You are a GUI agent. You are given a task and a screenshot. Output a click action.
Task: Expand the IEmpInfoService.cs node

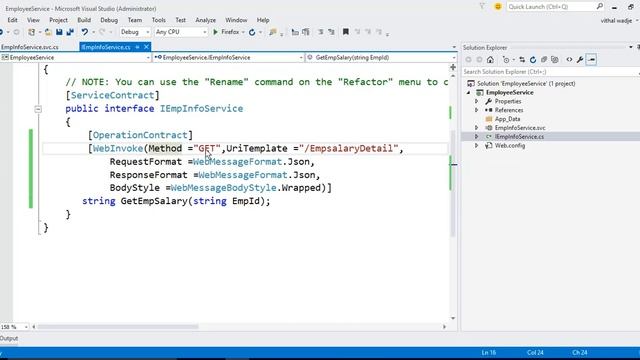[x=476, y=137]
